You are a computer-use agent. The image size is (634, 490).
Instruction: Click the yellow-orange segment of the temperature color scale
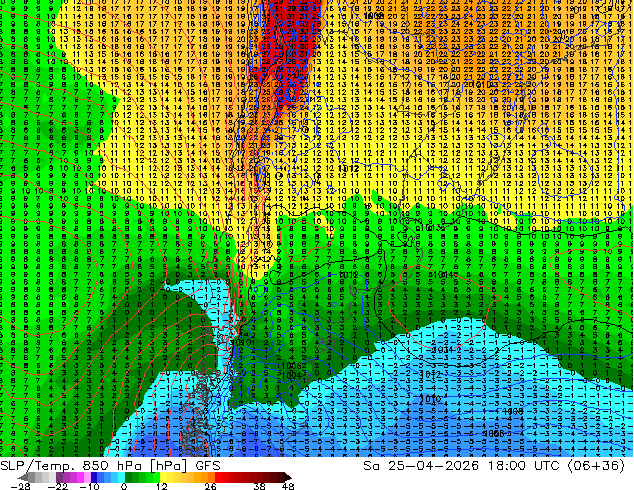point(187,477)
